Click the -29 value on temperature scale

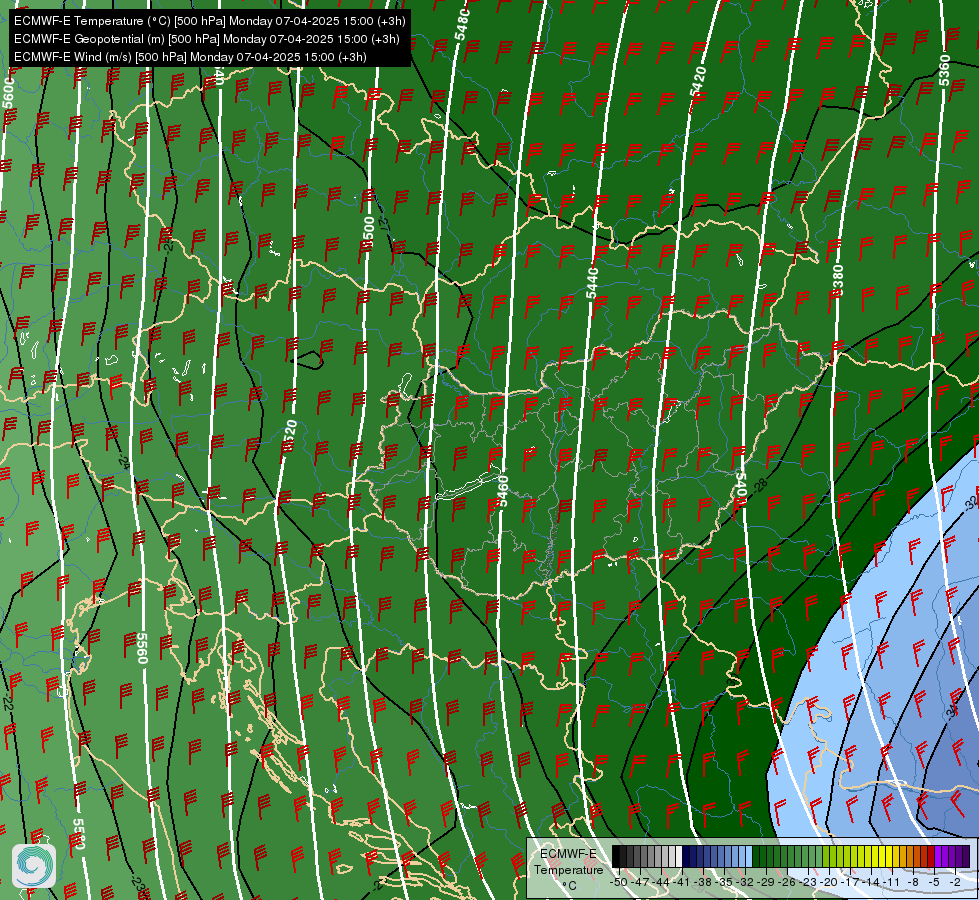(765, 882)
